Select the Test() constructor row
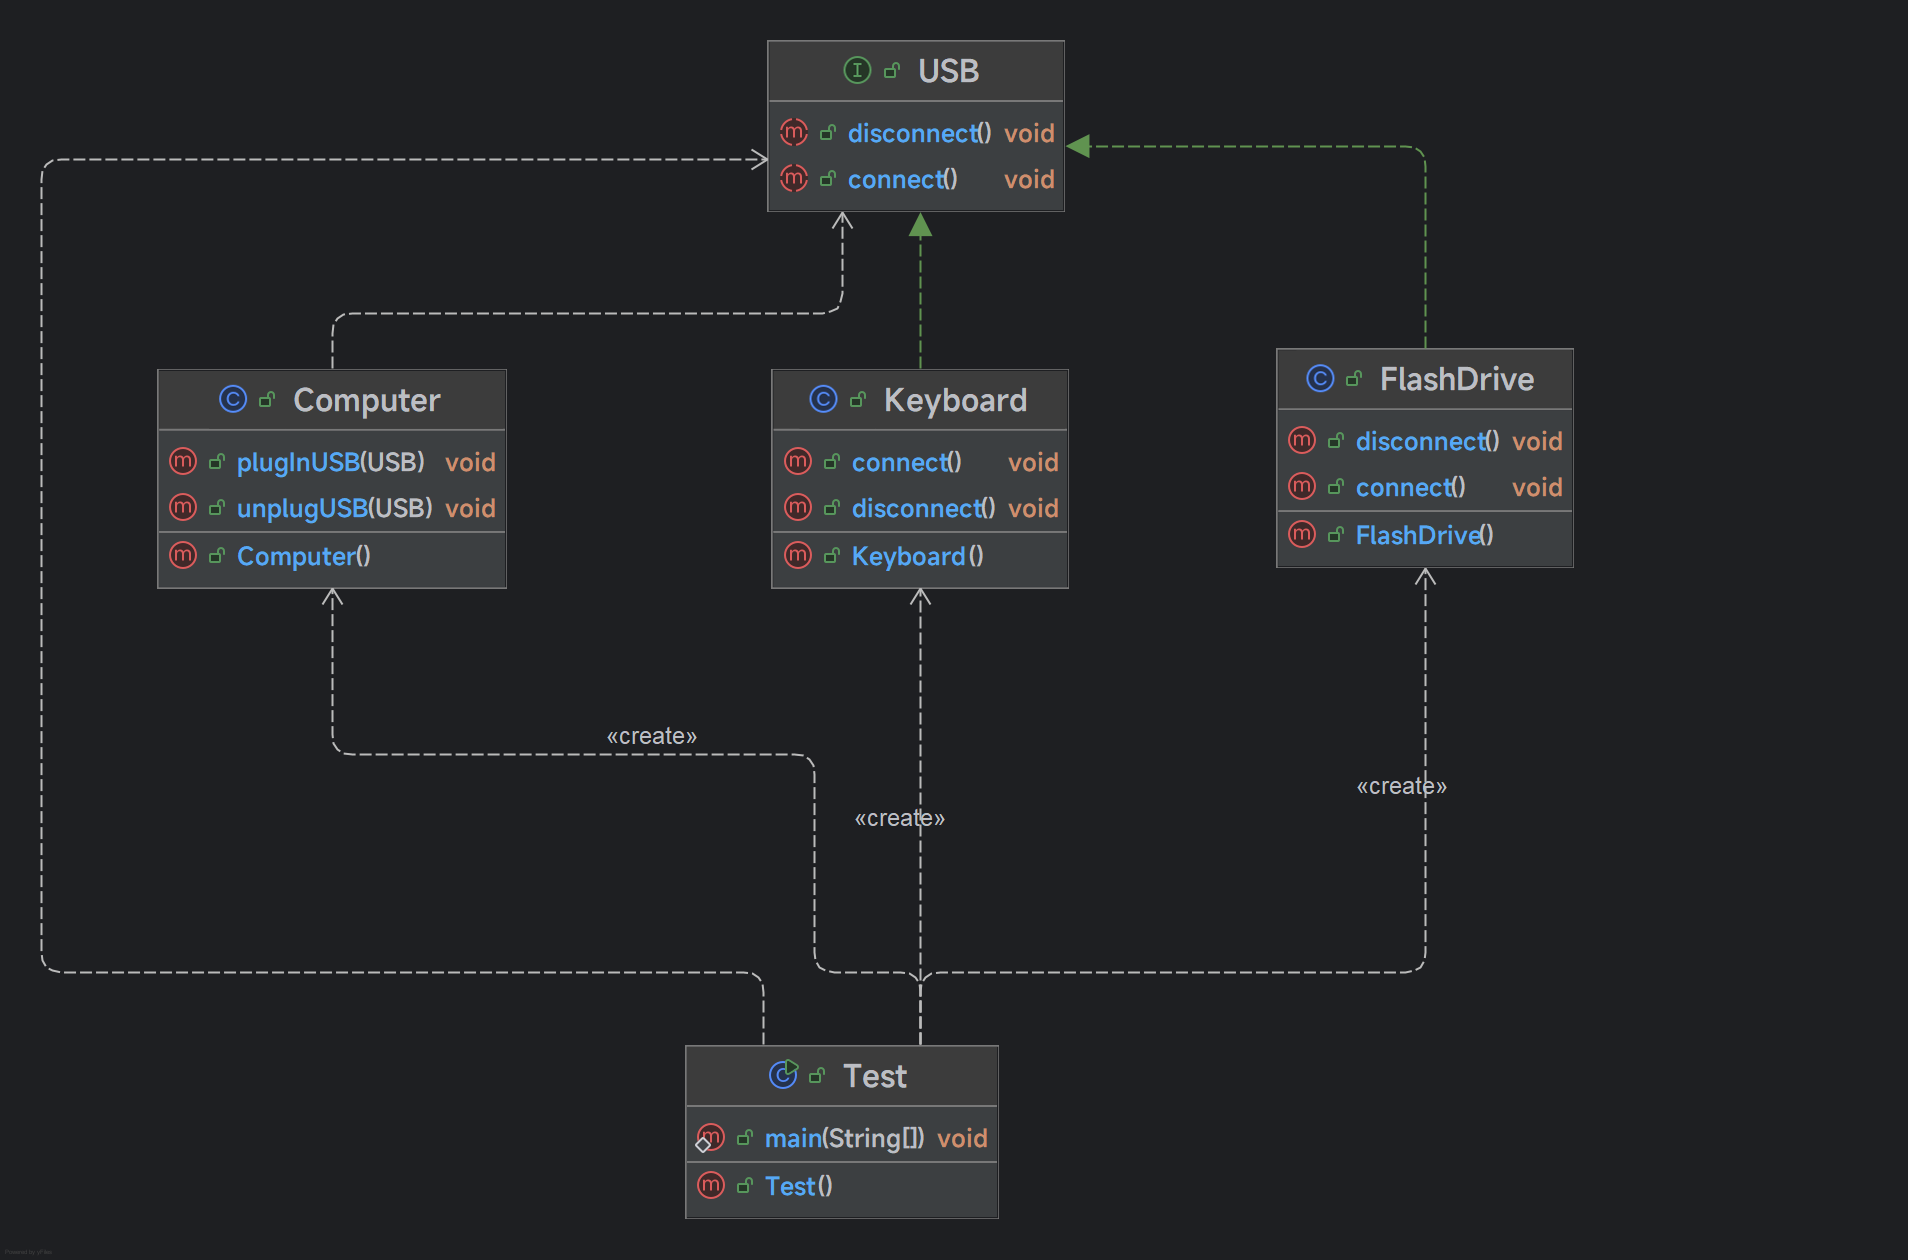 click(x=798, y=1187)
